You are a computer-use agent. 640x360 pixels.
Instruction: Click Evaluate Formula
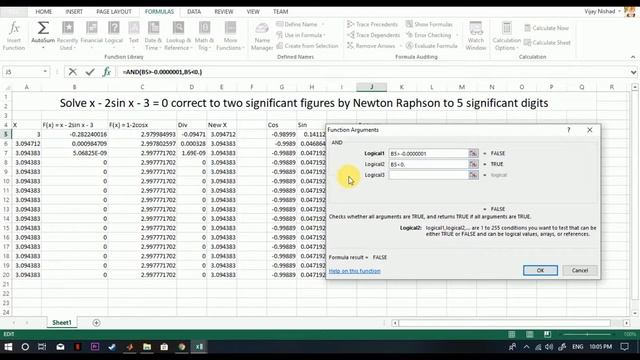click(x=431, y=46)
